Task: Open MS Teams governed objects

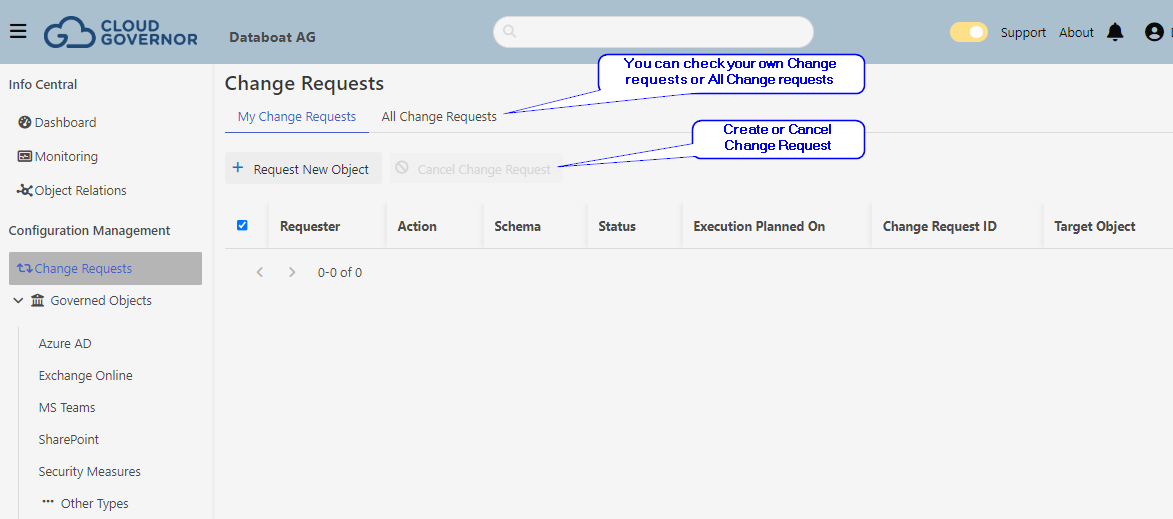Action: pyautogui.click(x=67, y=408)
